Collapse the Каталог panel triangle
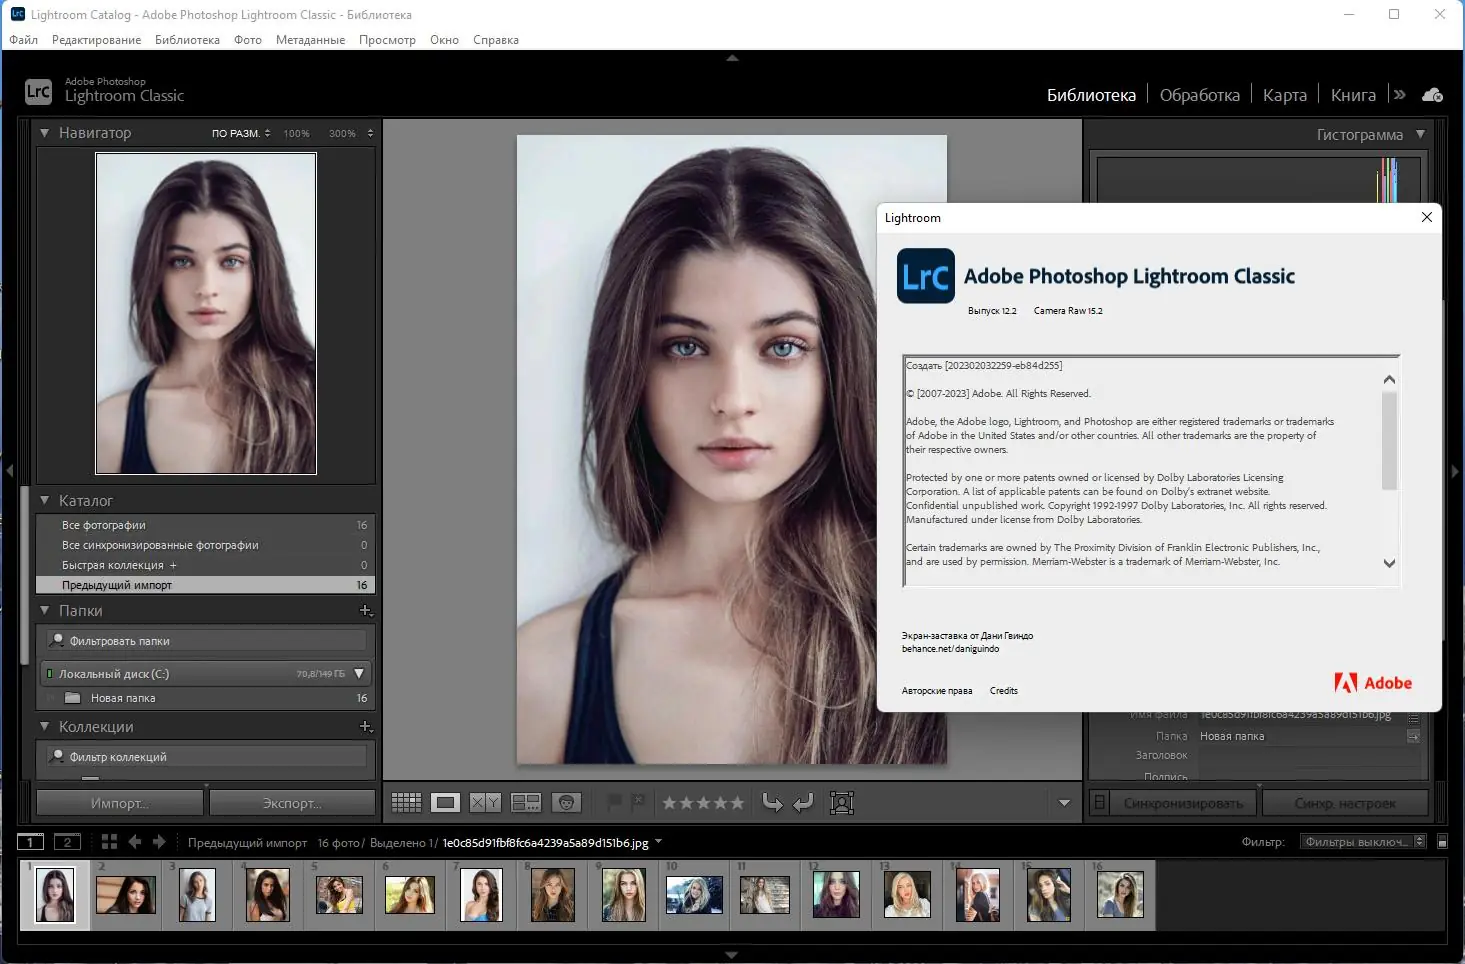The width and height of the screenshot is (1465, 964). click(44, 500)
